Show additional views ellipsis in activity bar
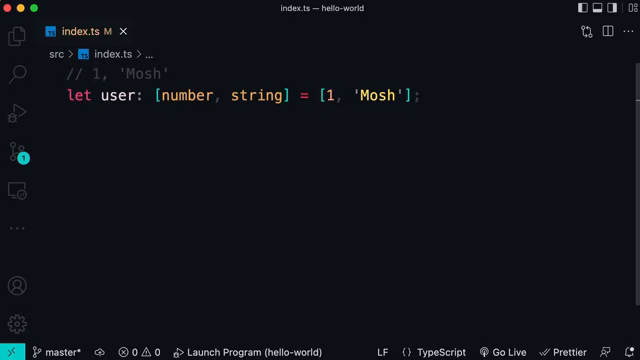Image resolution: width=640 pixels, height=360 pixels. click(x=17, y=228)
